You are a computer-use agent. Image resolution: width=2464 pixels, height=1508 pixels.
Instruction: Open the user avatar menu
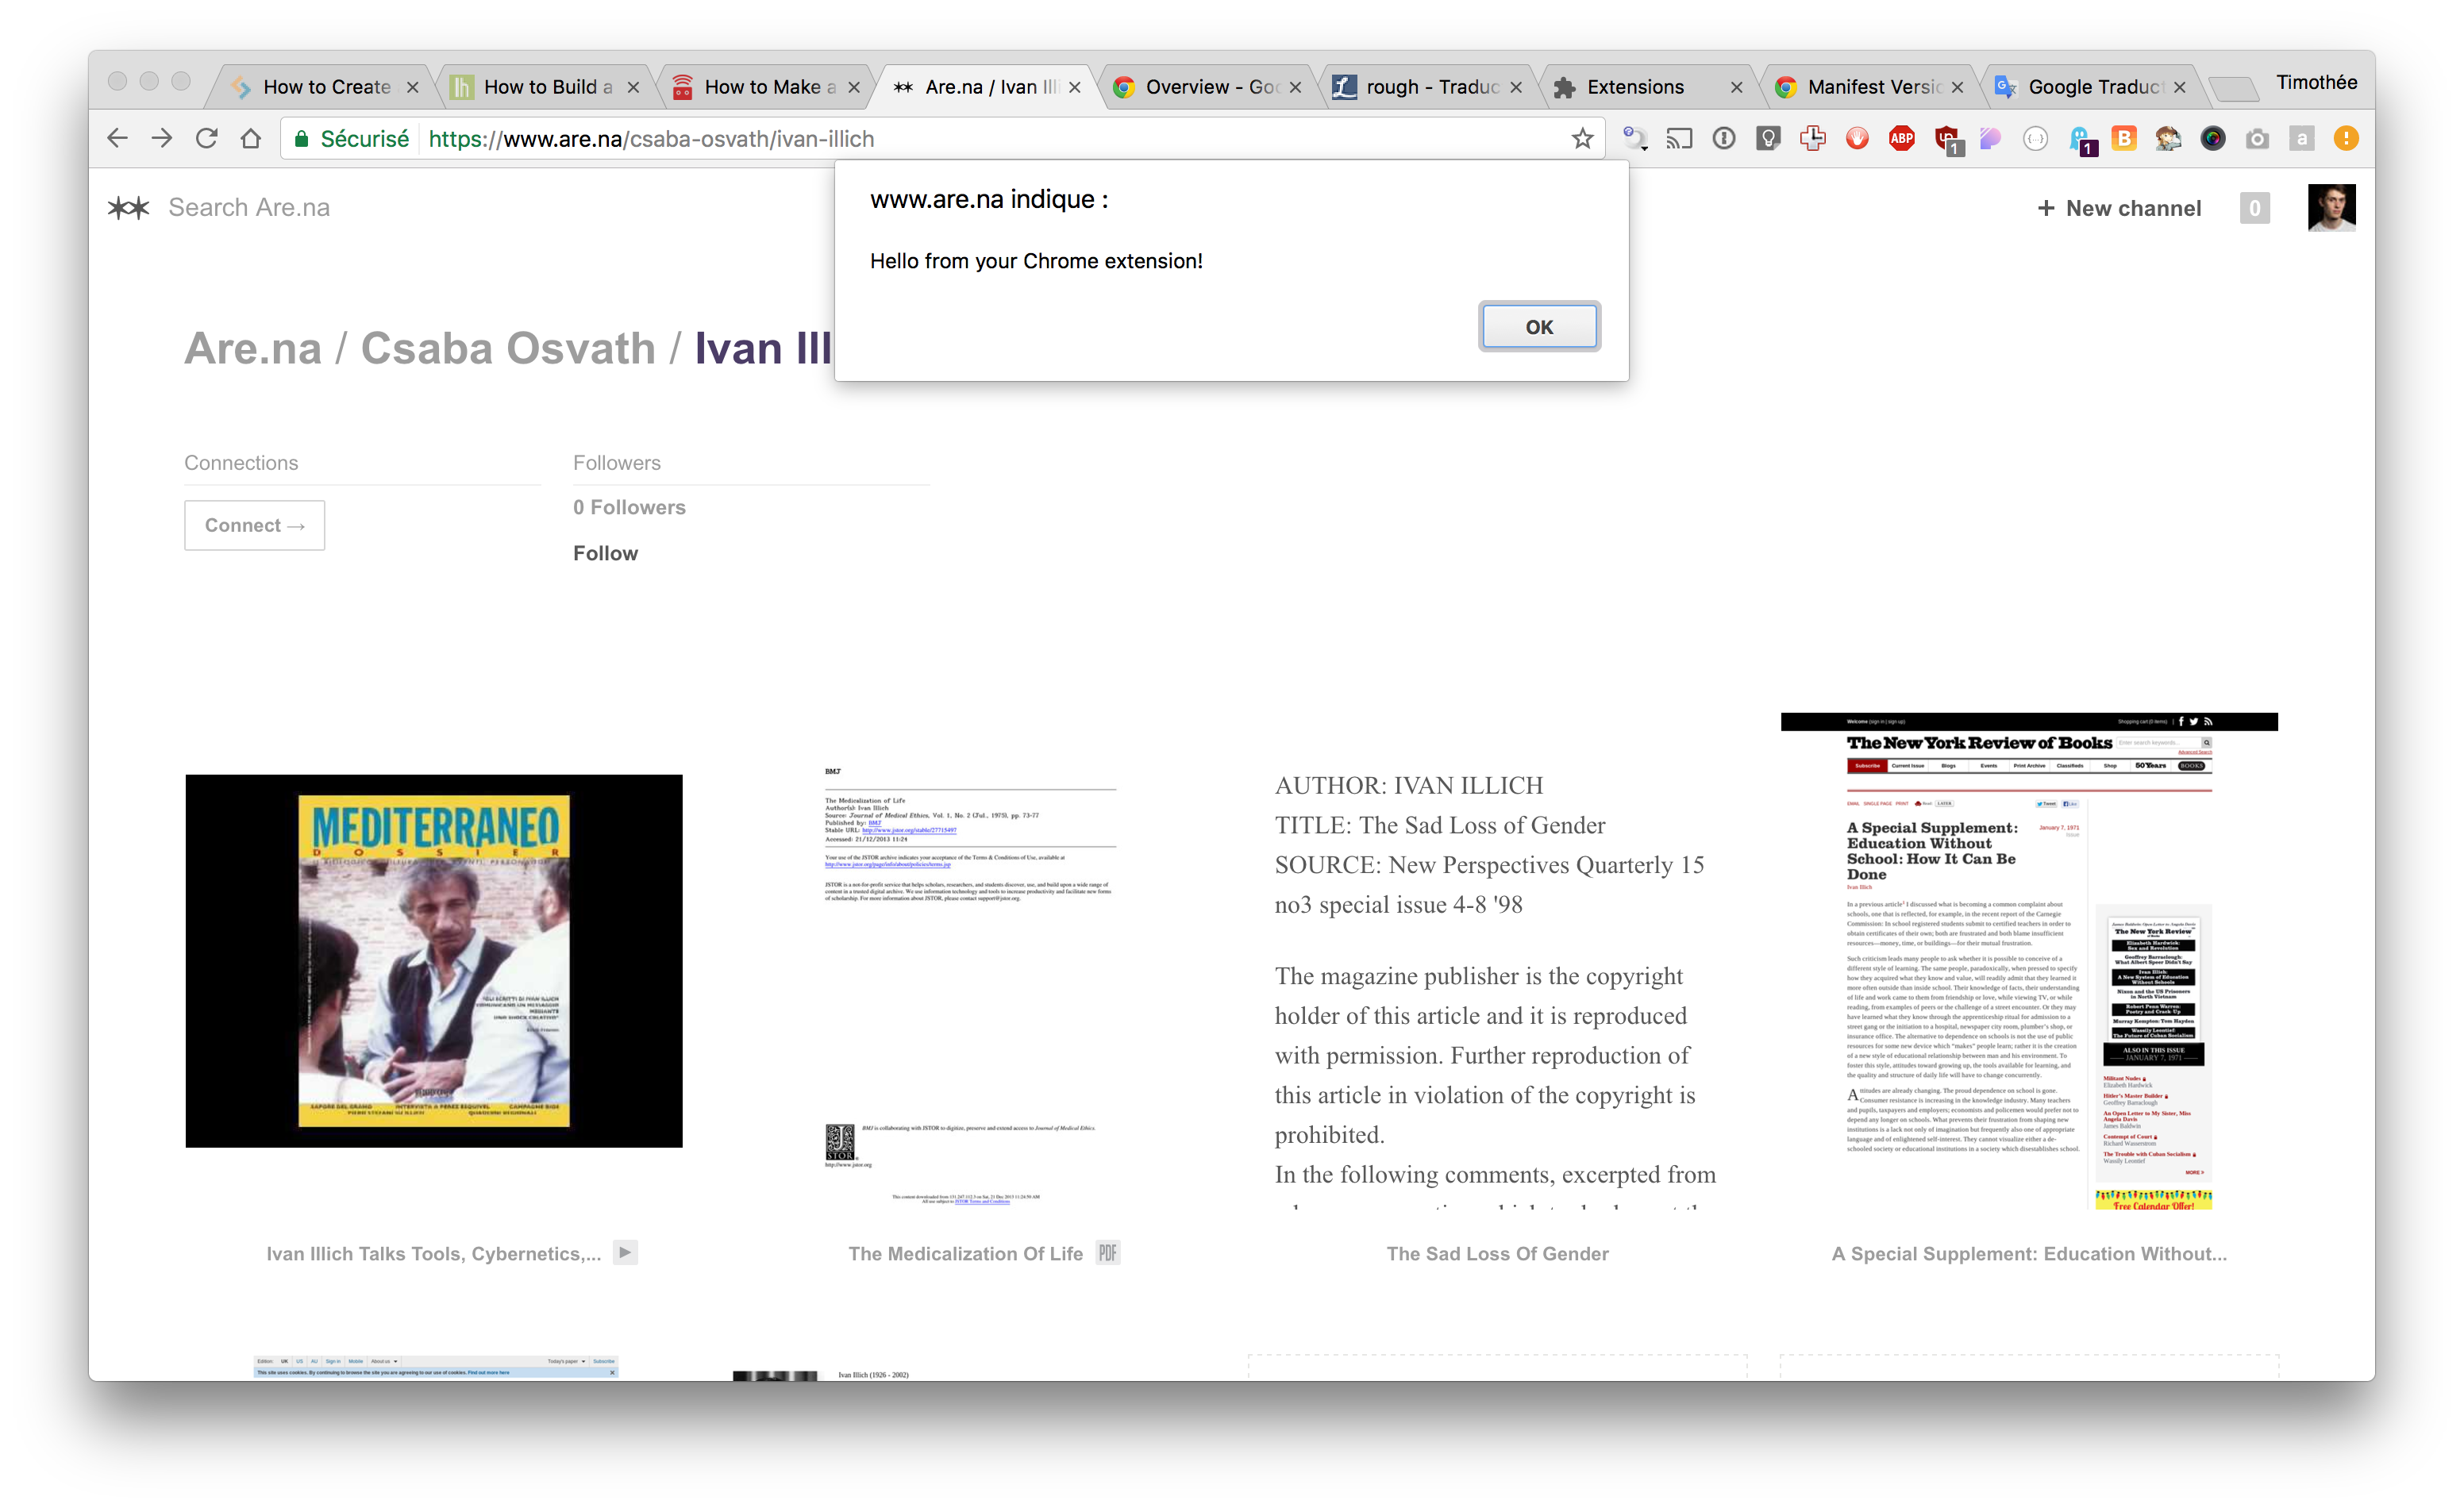coord(2332,207)
